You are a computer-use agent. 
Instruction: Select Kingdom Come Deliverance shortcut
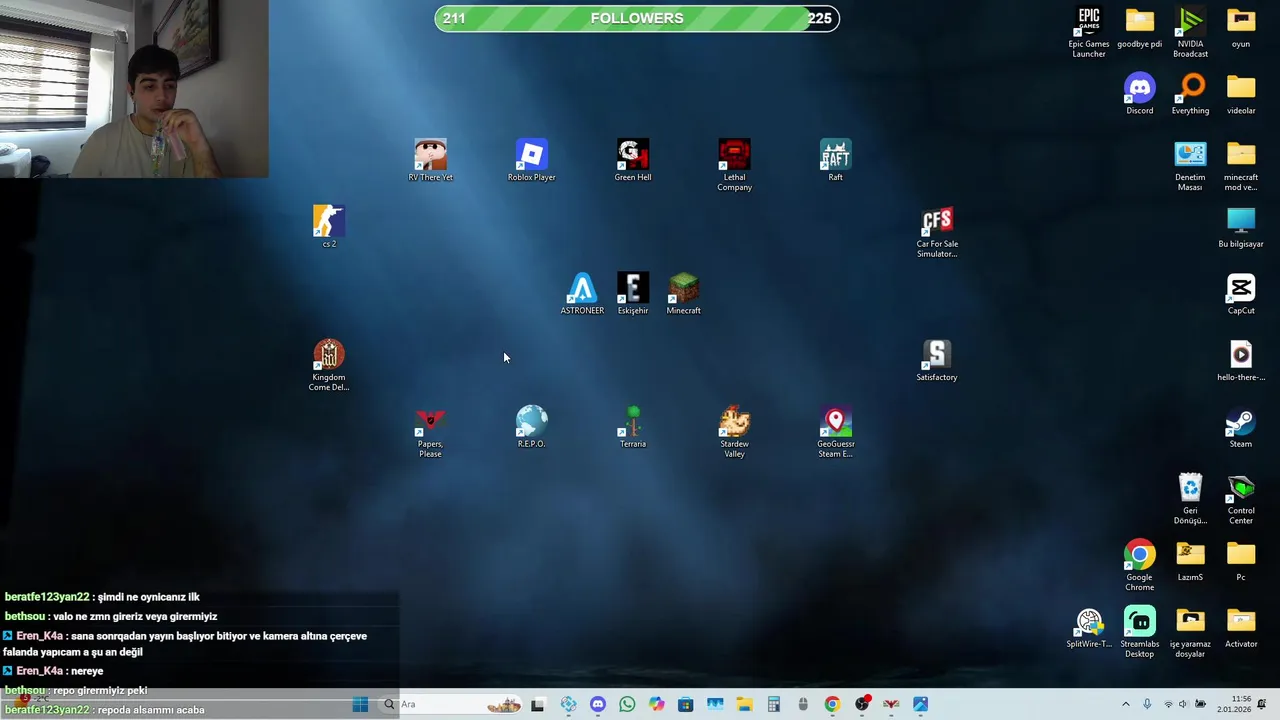[x=329, y=365]
